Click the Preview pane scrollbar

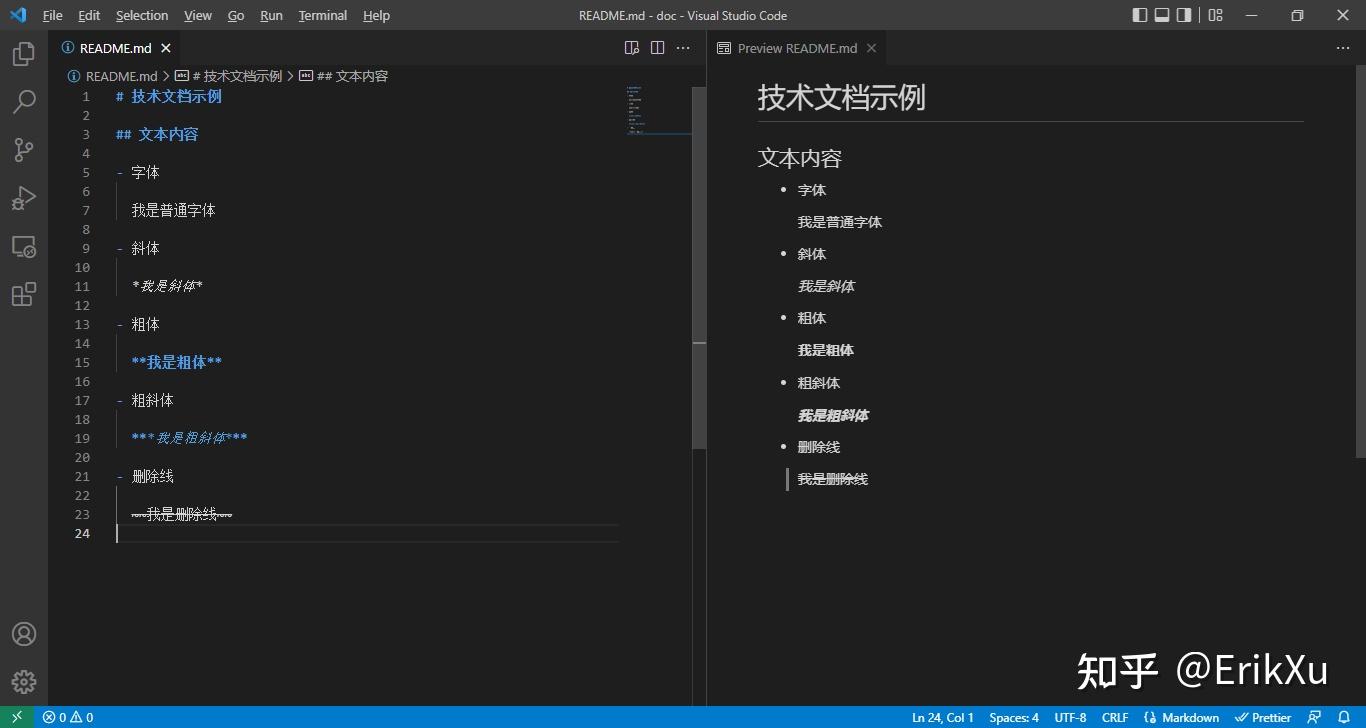pyautogui.click(x=1359, y=260)
